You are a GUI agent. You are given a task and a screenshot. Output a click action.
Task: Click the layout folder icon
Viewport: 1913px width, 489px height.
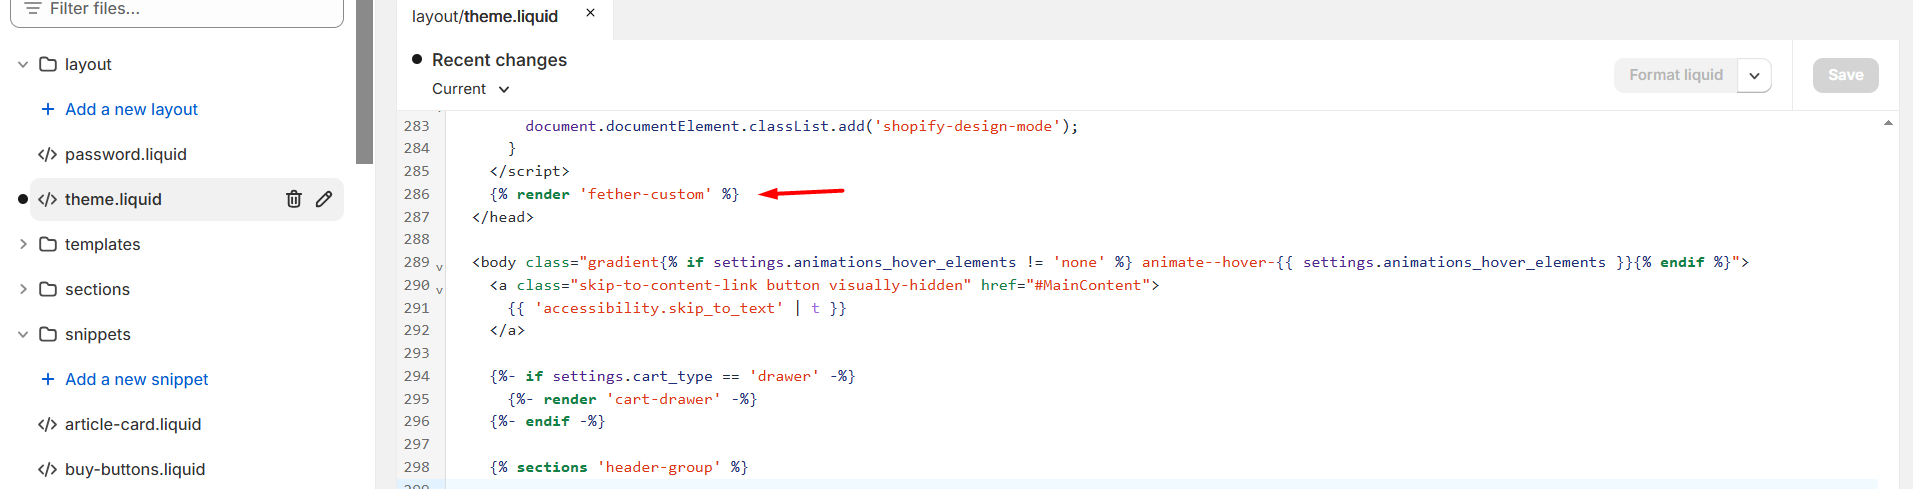click(48, 64)
